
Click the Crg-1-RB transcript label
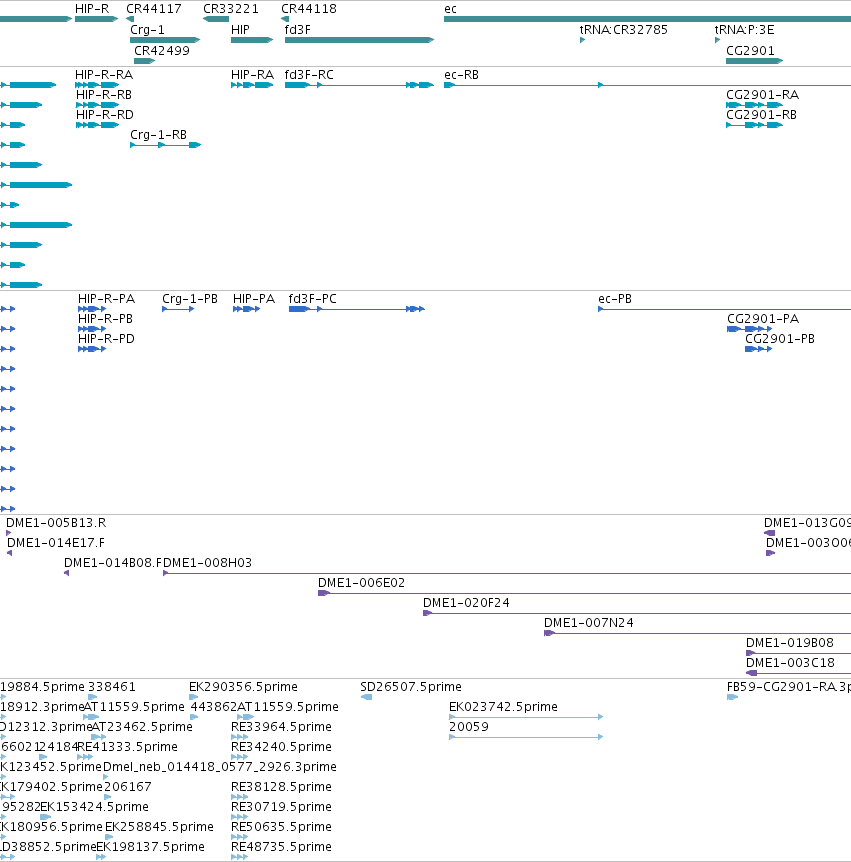coord(158,135)
